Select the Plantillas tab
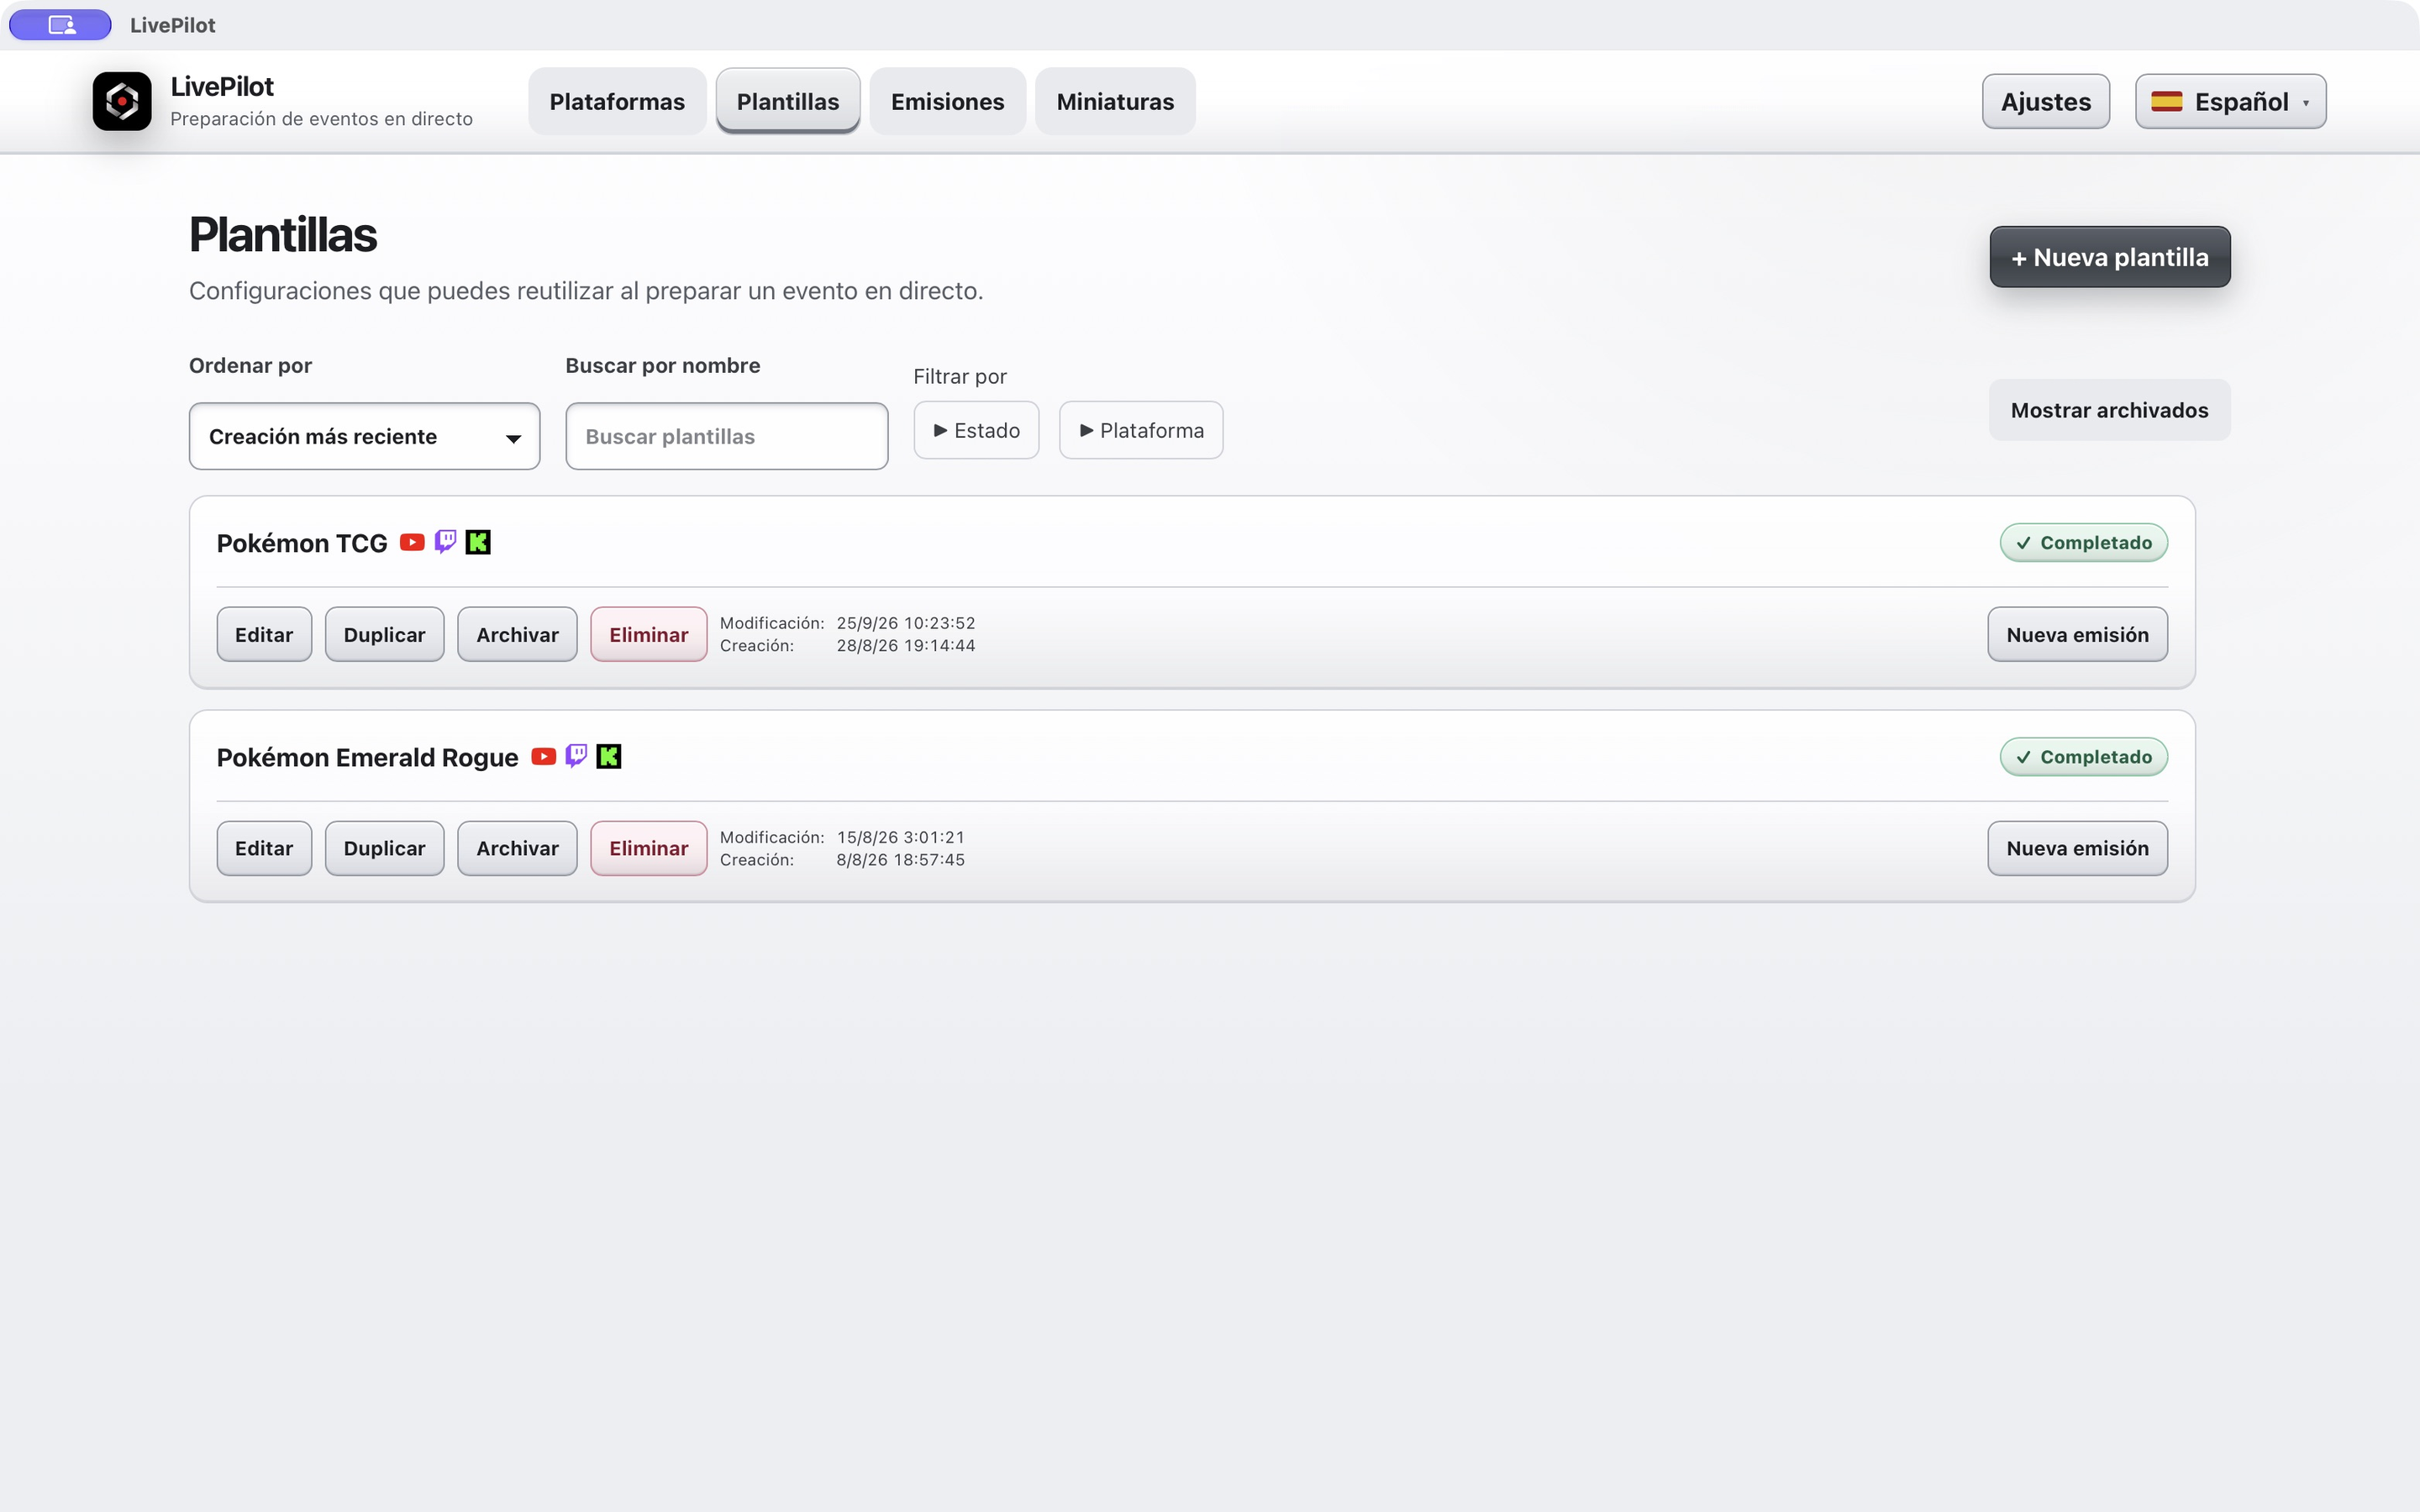 point(788,101)
